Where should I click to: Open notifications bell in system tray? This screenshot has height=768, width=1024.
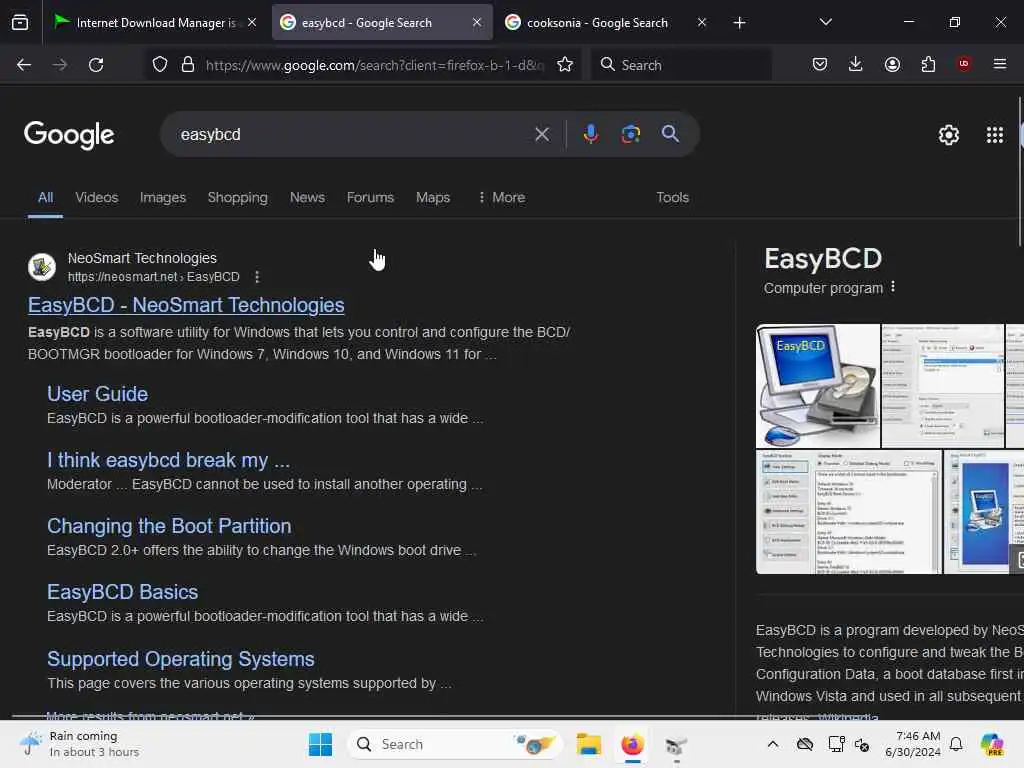[956, 744]
